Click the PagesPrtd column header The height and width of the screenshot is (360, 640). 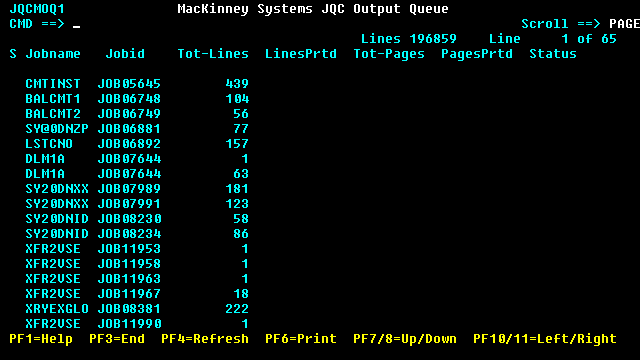pos(477,54)
